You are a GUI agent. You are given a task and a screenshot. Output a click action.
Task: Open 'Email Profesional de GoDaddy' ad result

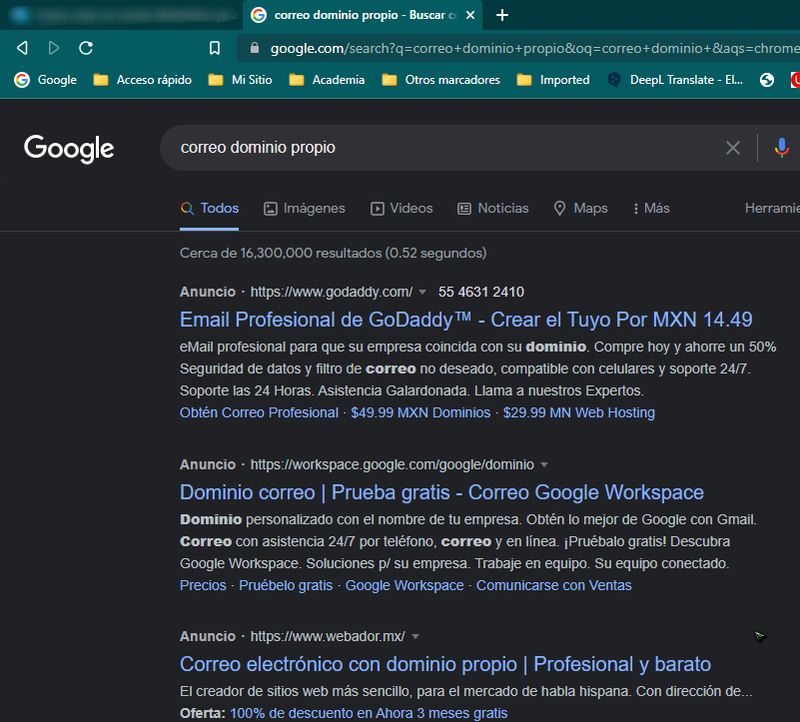point(466,320)
